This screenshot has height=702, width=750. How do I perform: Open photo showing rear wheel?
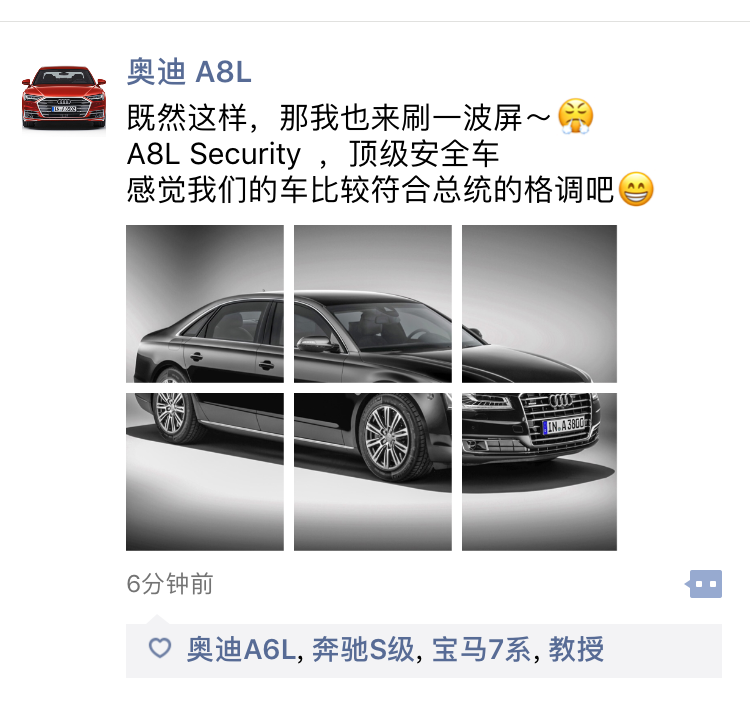[x=205, y=472]
